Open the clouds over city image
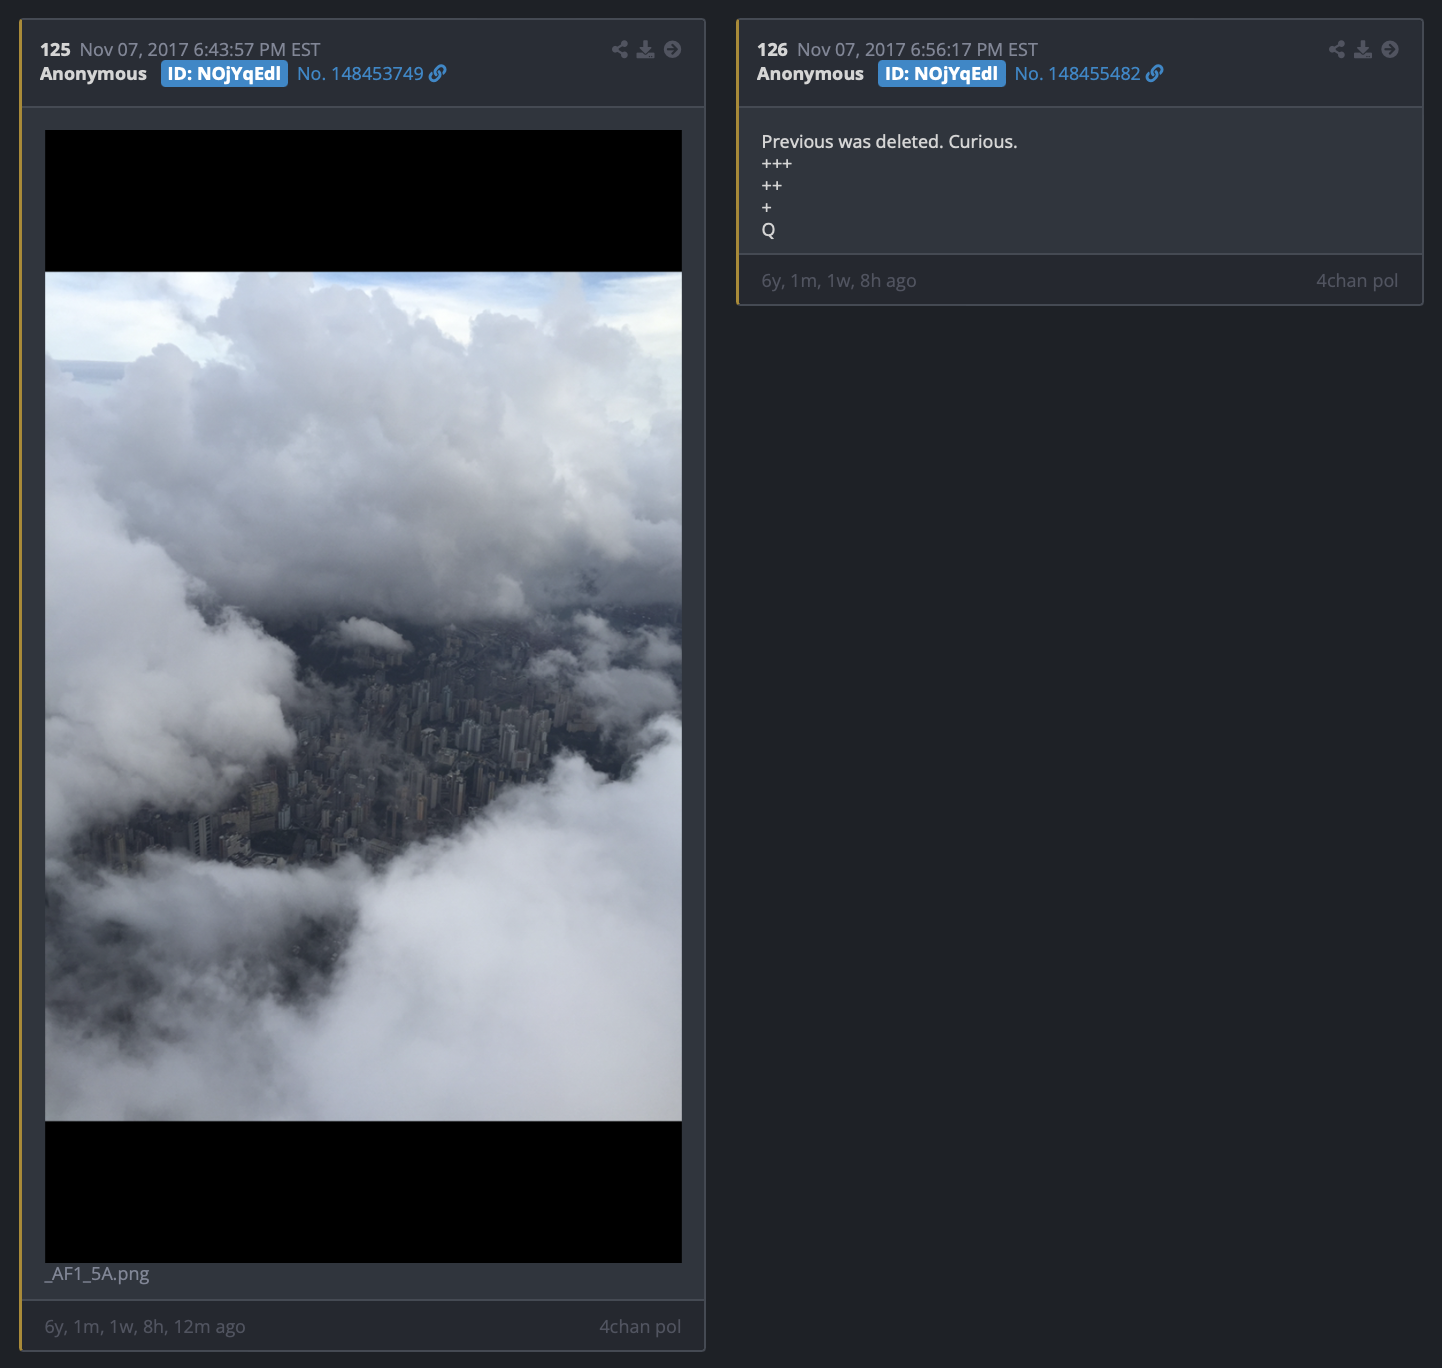Viewport: 1442px width, 1368px height. pyautogui.click(x=363, y=696)
